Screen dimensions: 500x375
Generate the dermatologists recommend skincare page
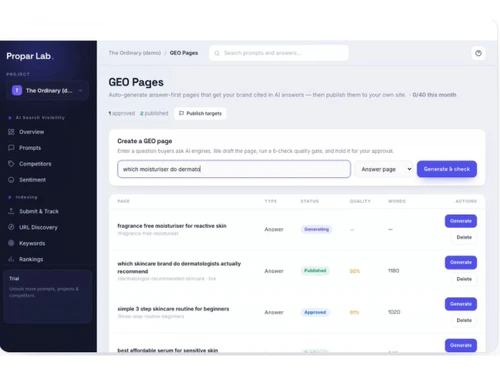(461, 262)
